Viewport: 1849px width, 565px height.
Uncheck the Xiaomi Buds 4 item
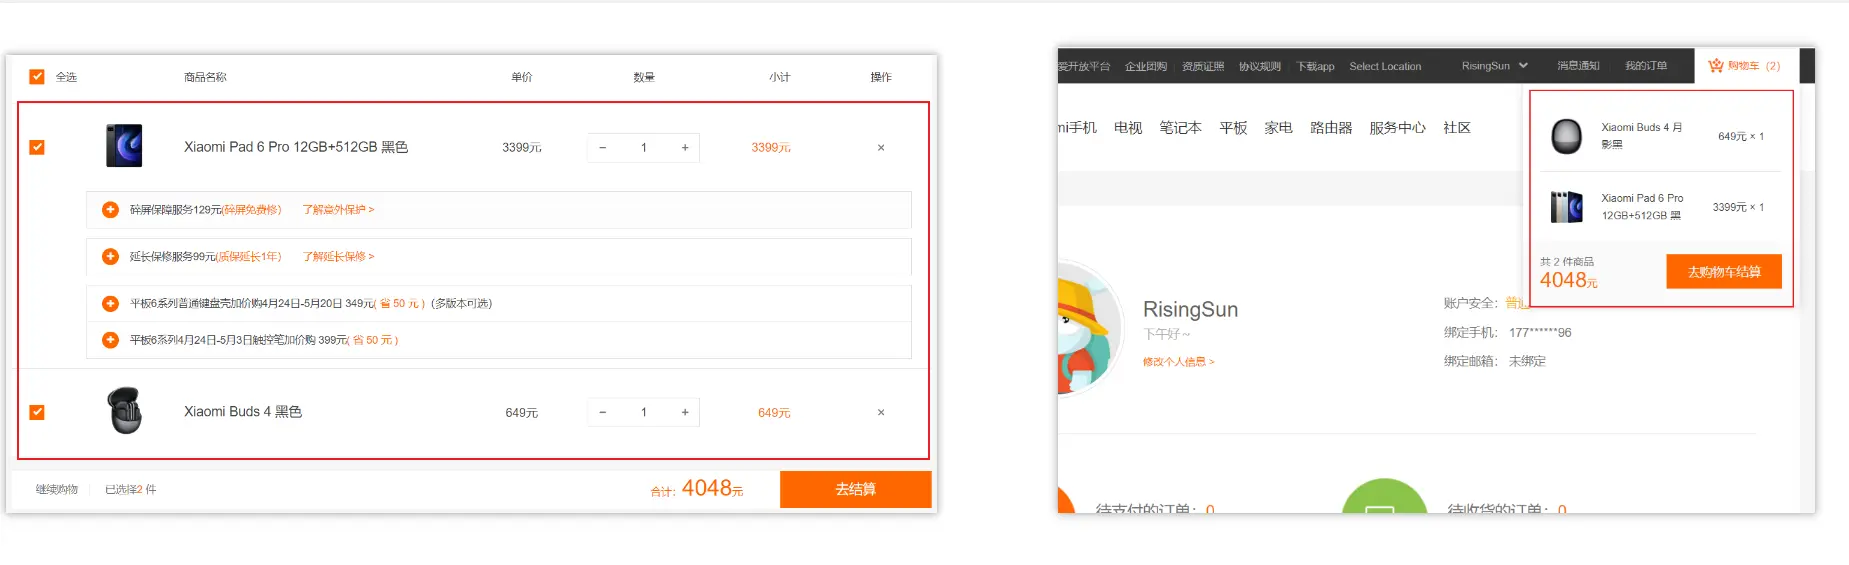coord(37,413)
